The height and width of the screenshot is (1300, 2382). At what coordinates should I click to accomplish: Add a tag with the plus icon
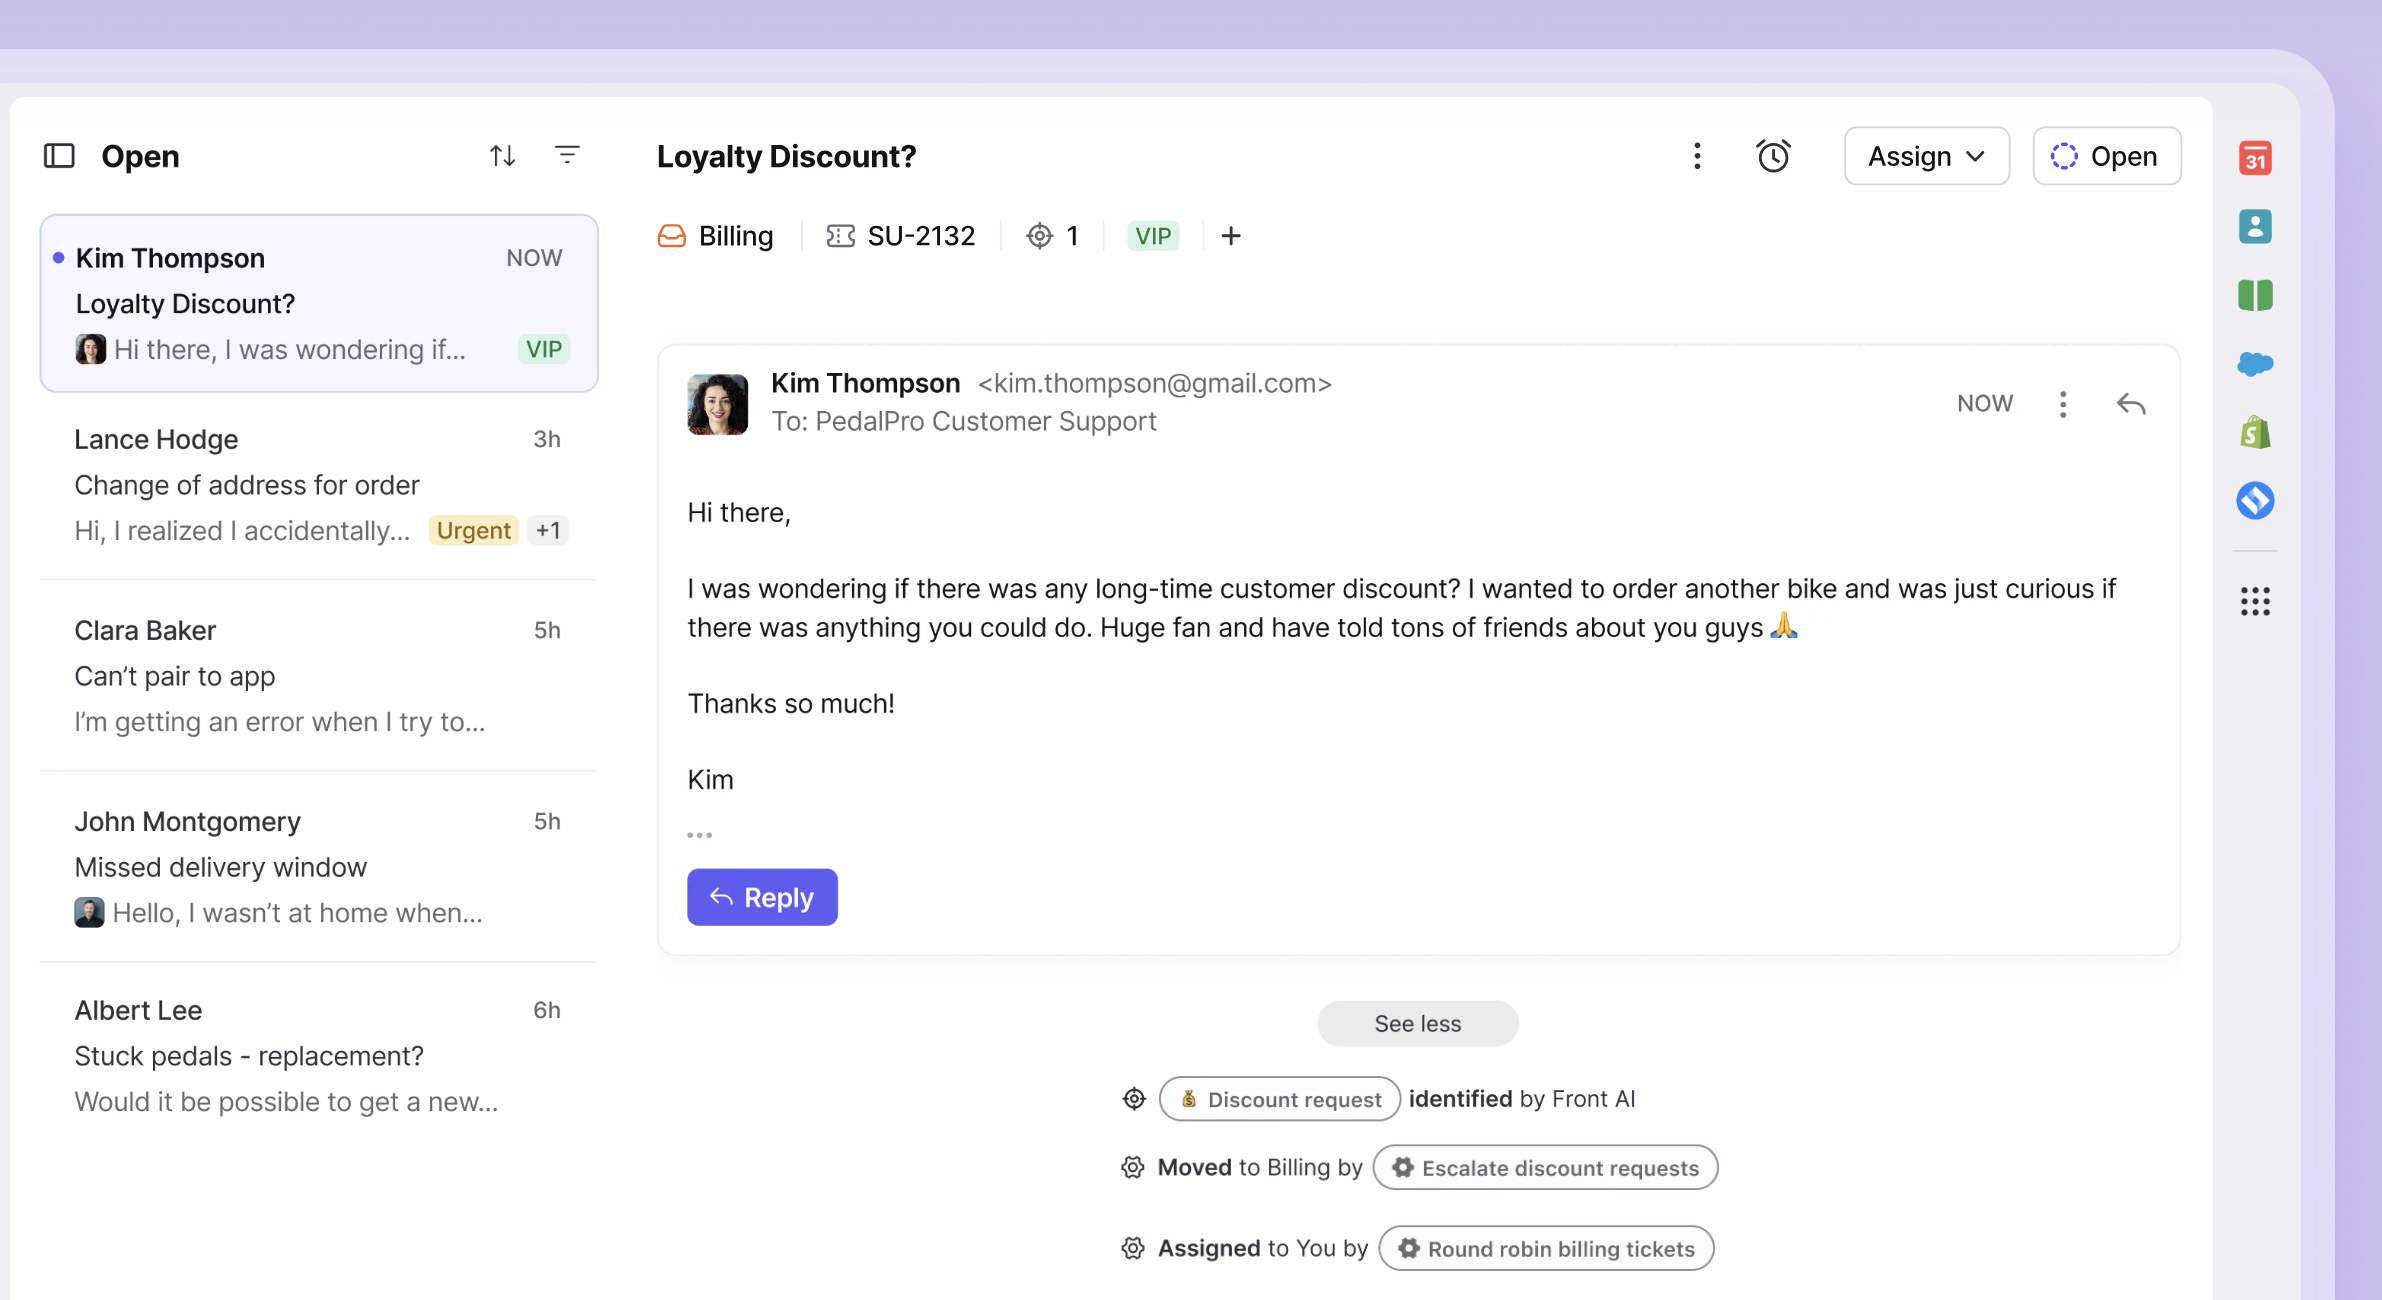point(1231,236)
